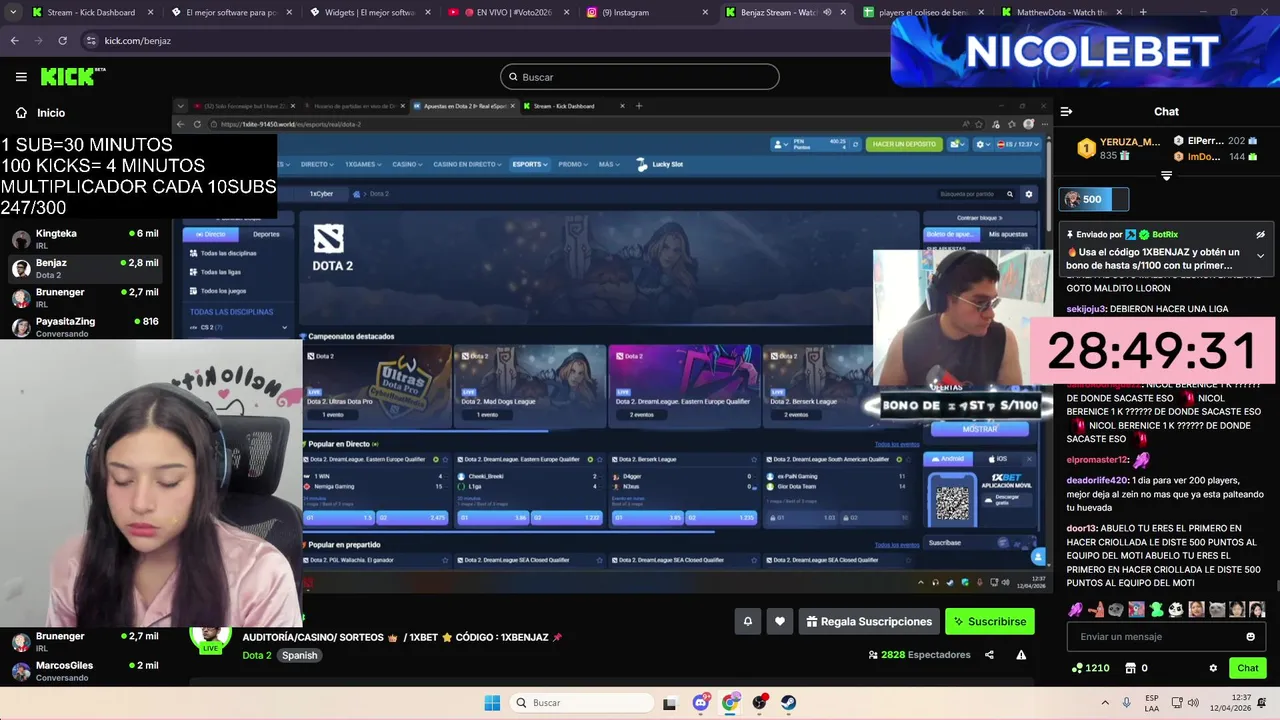This screenshot has height=720, width=1280.
Task: Open a new browser tab
Action: 1143,12
